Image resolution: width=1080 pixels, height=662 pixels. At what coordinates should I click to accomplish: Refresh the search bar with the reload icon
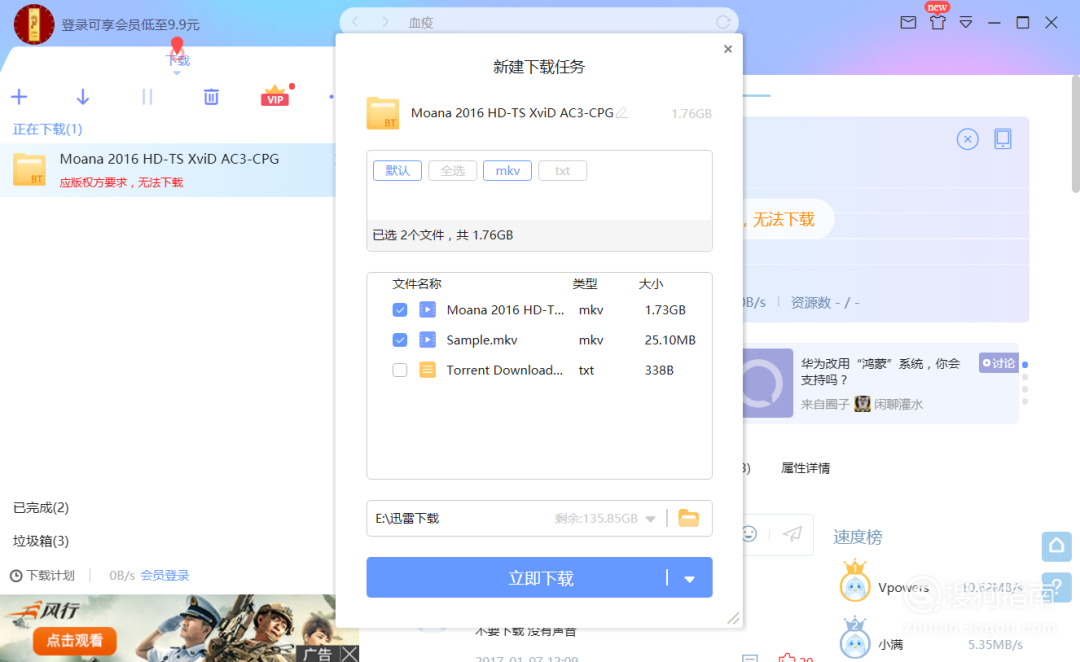point(723,22)
